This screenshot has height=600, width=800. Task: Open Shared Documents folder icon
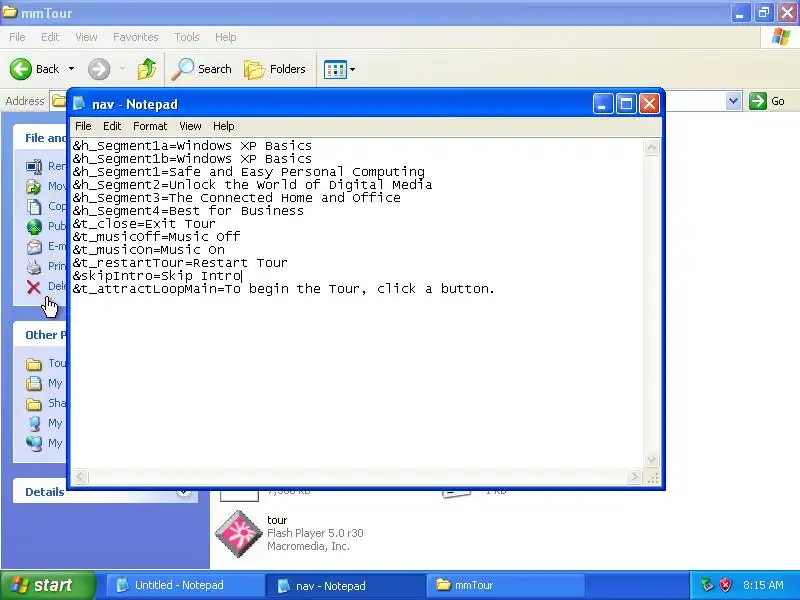click(x=34, y=404)
